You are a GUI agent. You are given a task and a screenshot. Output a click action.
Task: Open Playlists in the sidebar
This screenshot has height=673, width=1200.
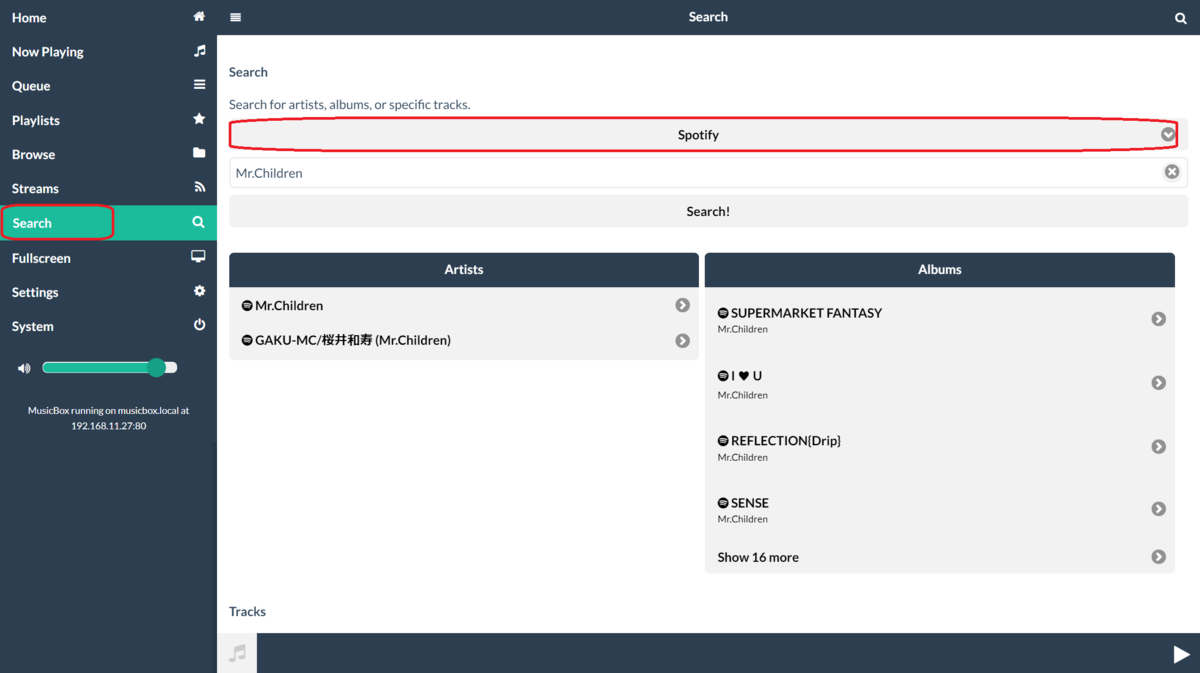coord(108,119)
